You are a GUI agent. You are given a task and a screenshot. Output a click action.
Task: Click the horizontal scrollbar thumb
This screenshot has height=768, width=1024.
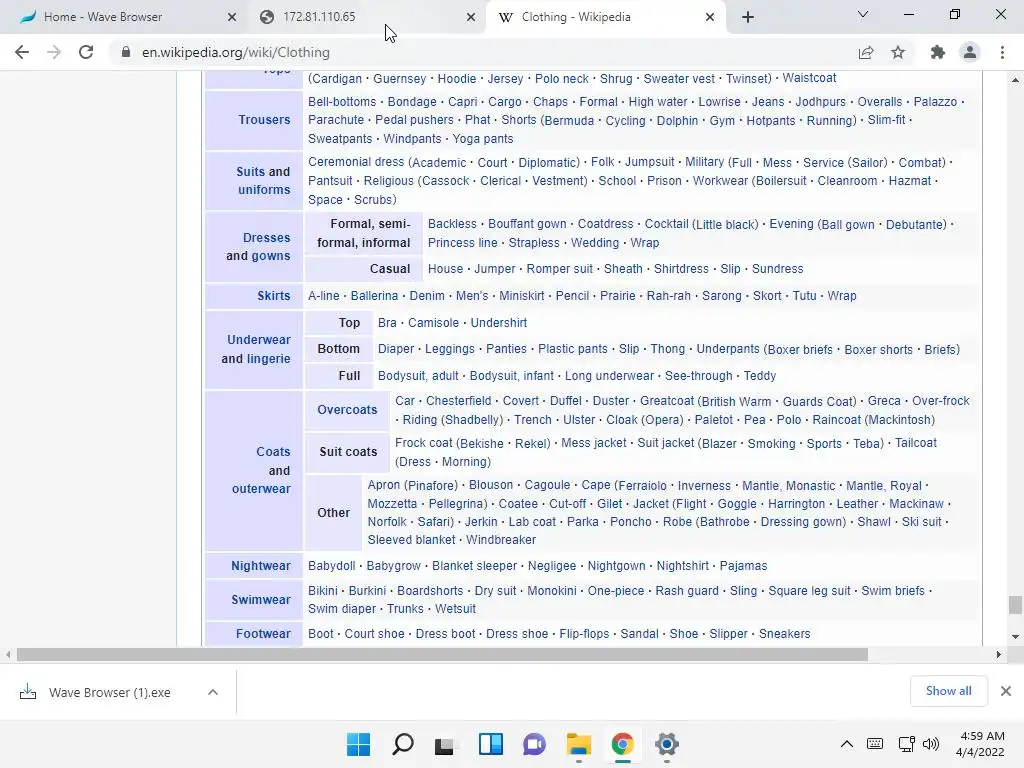(x=442, y=654)
